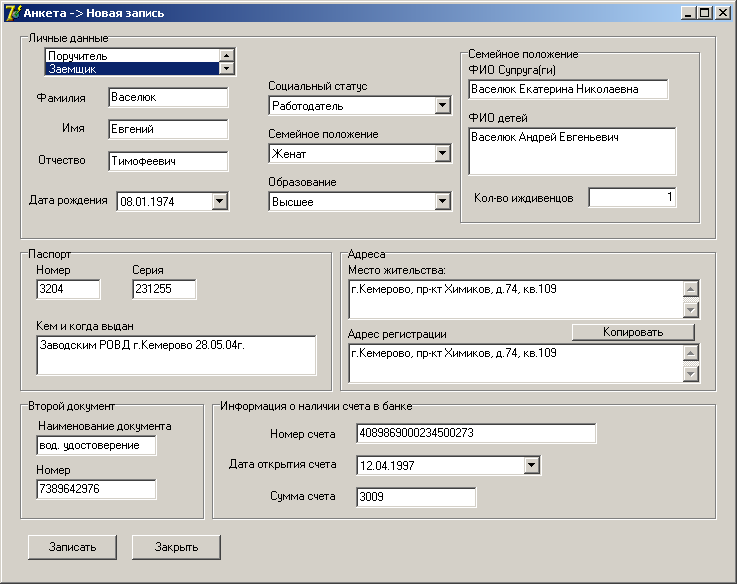
Task: Open the Социальный статус dropdown
Action: pyautogui.click(x=442, y=105)
